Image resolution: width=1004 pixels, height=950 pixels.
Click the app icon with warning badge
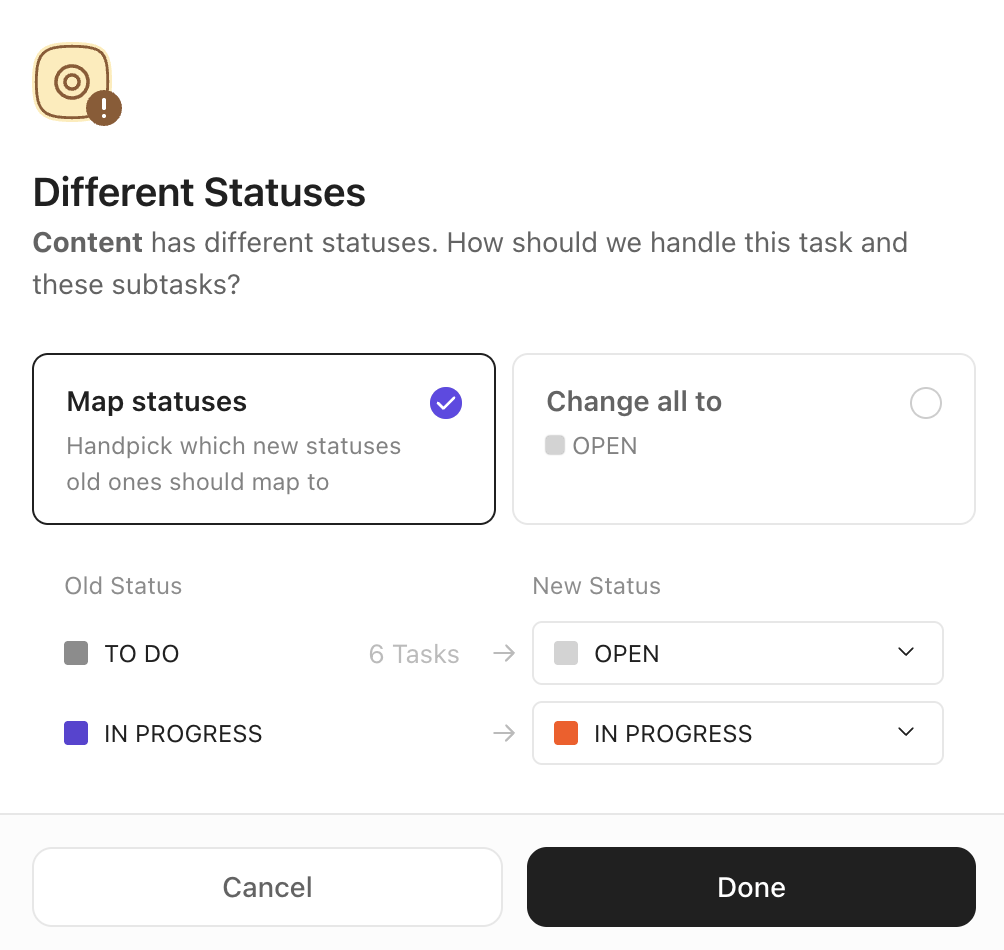[x=75, y=83]
